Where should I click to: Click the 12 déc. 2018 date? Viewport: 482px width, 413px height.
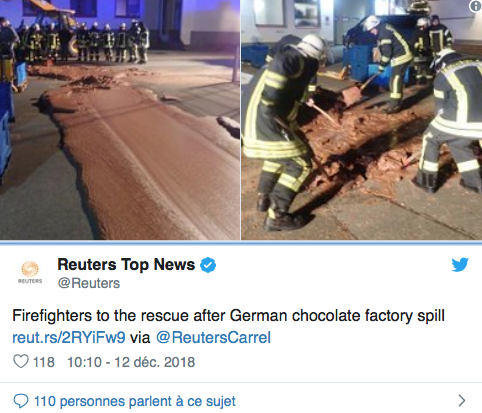click(x=155, y=362)
